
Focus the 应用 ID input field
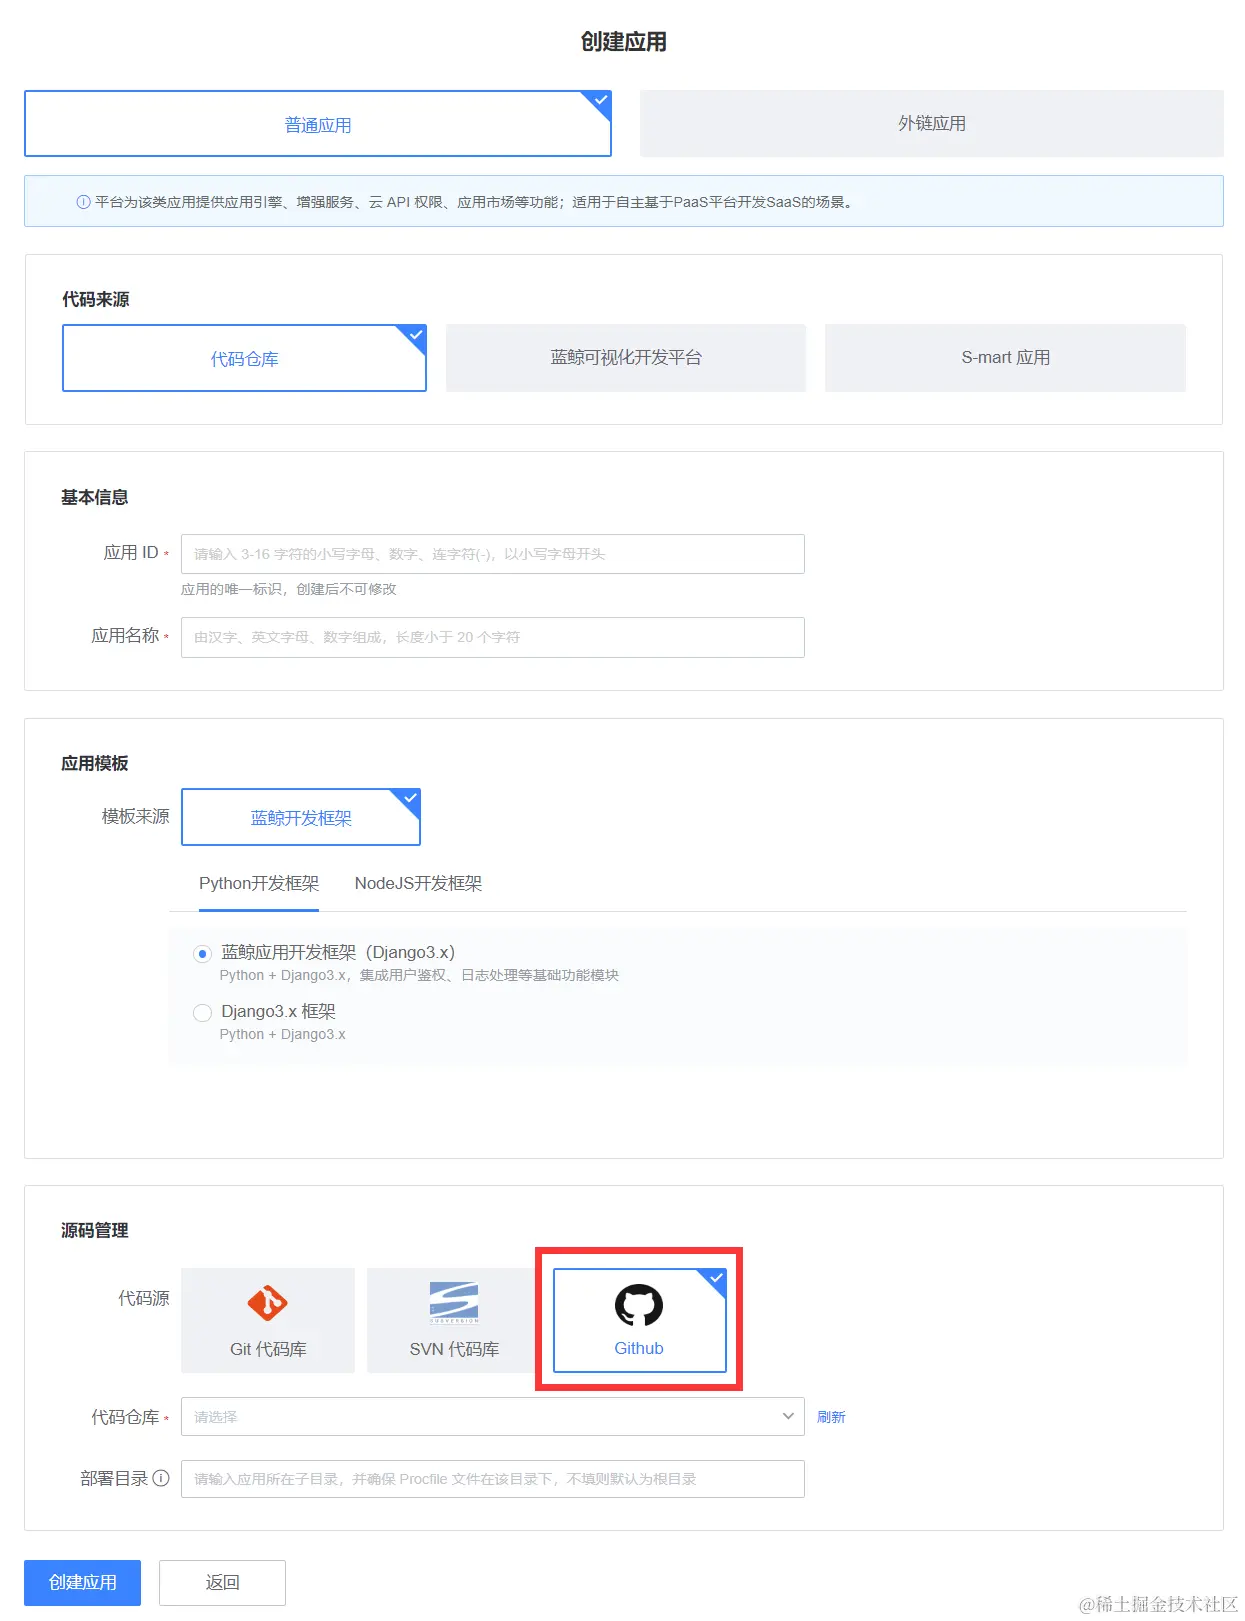pyautogui.click(x=493, y=554)
